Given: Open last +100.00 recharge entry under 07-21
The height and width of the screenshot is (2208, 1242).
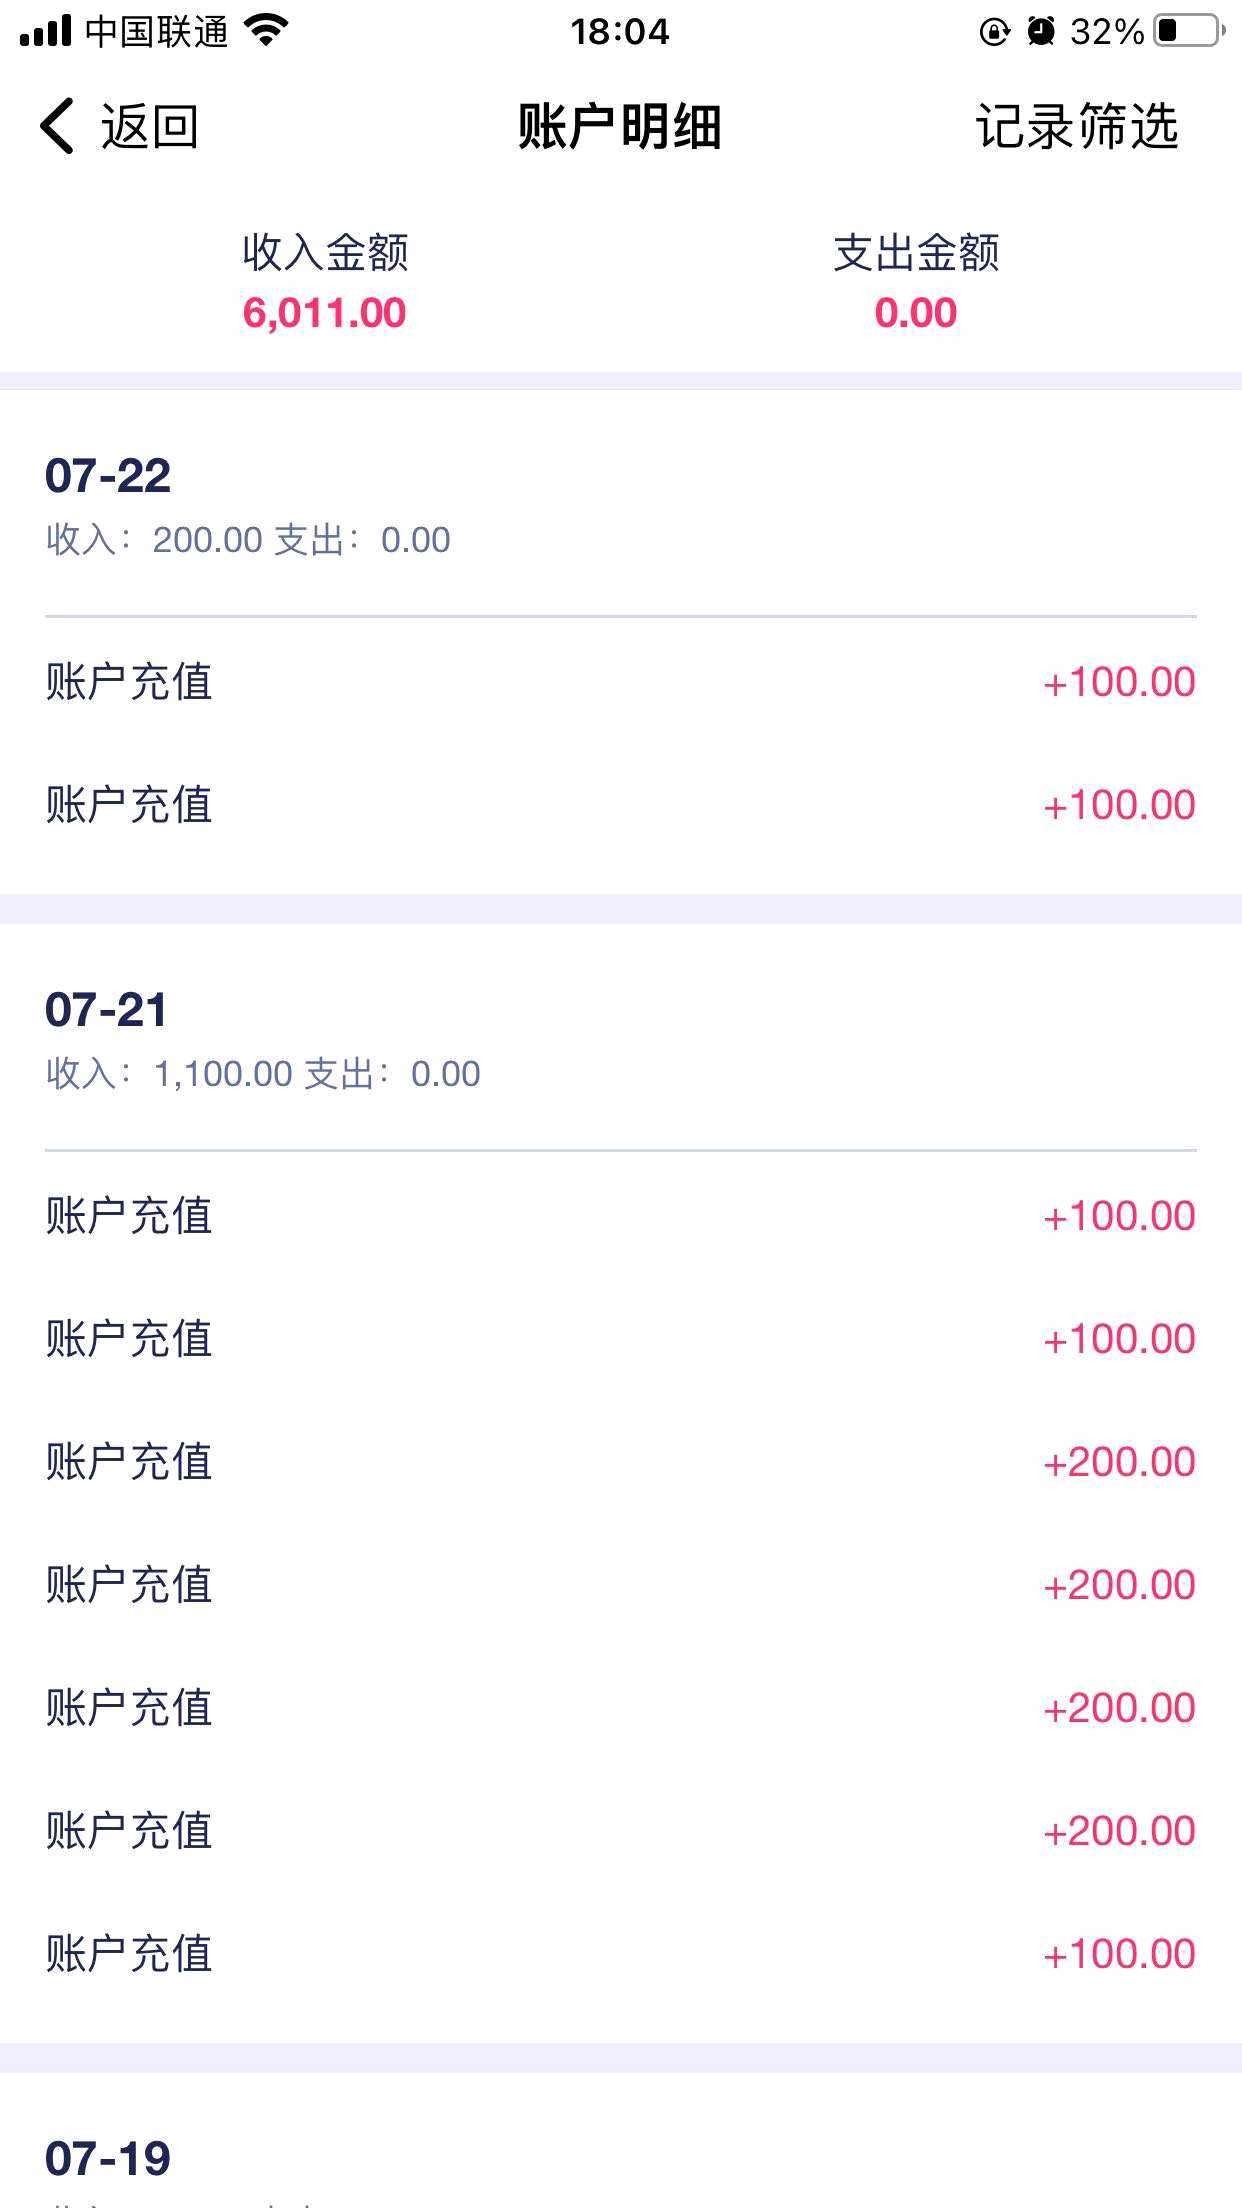Looking at the screenshot, I should point(620,1953).
